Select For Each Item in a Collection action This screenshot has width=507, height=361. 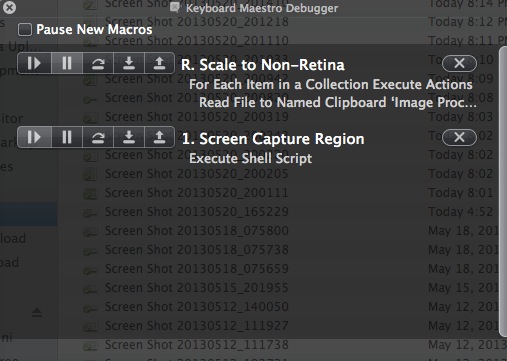[331, 84]
